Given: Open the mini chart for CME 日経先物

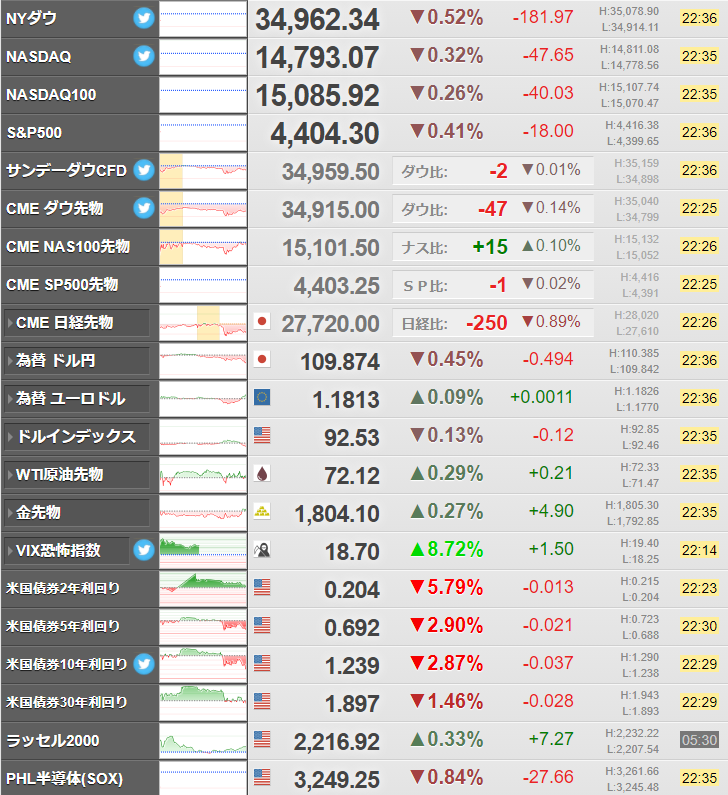Looking at the screenshot, I should tap(203, 323).
